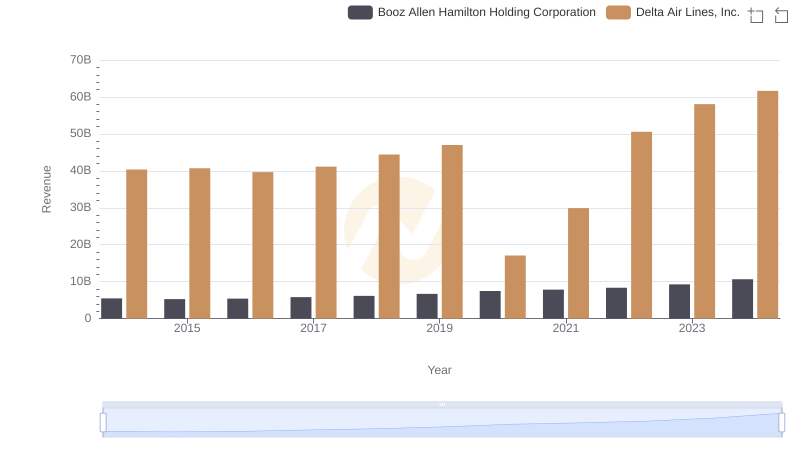Select the Delta bar for 2015

tap(199, 243)
